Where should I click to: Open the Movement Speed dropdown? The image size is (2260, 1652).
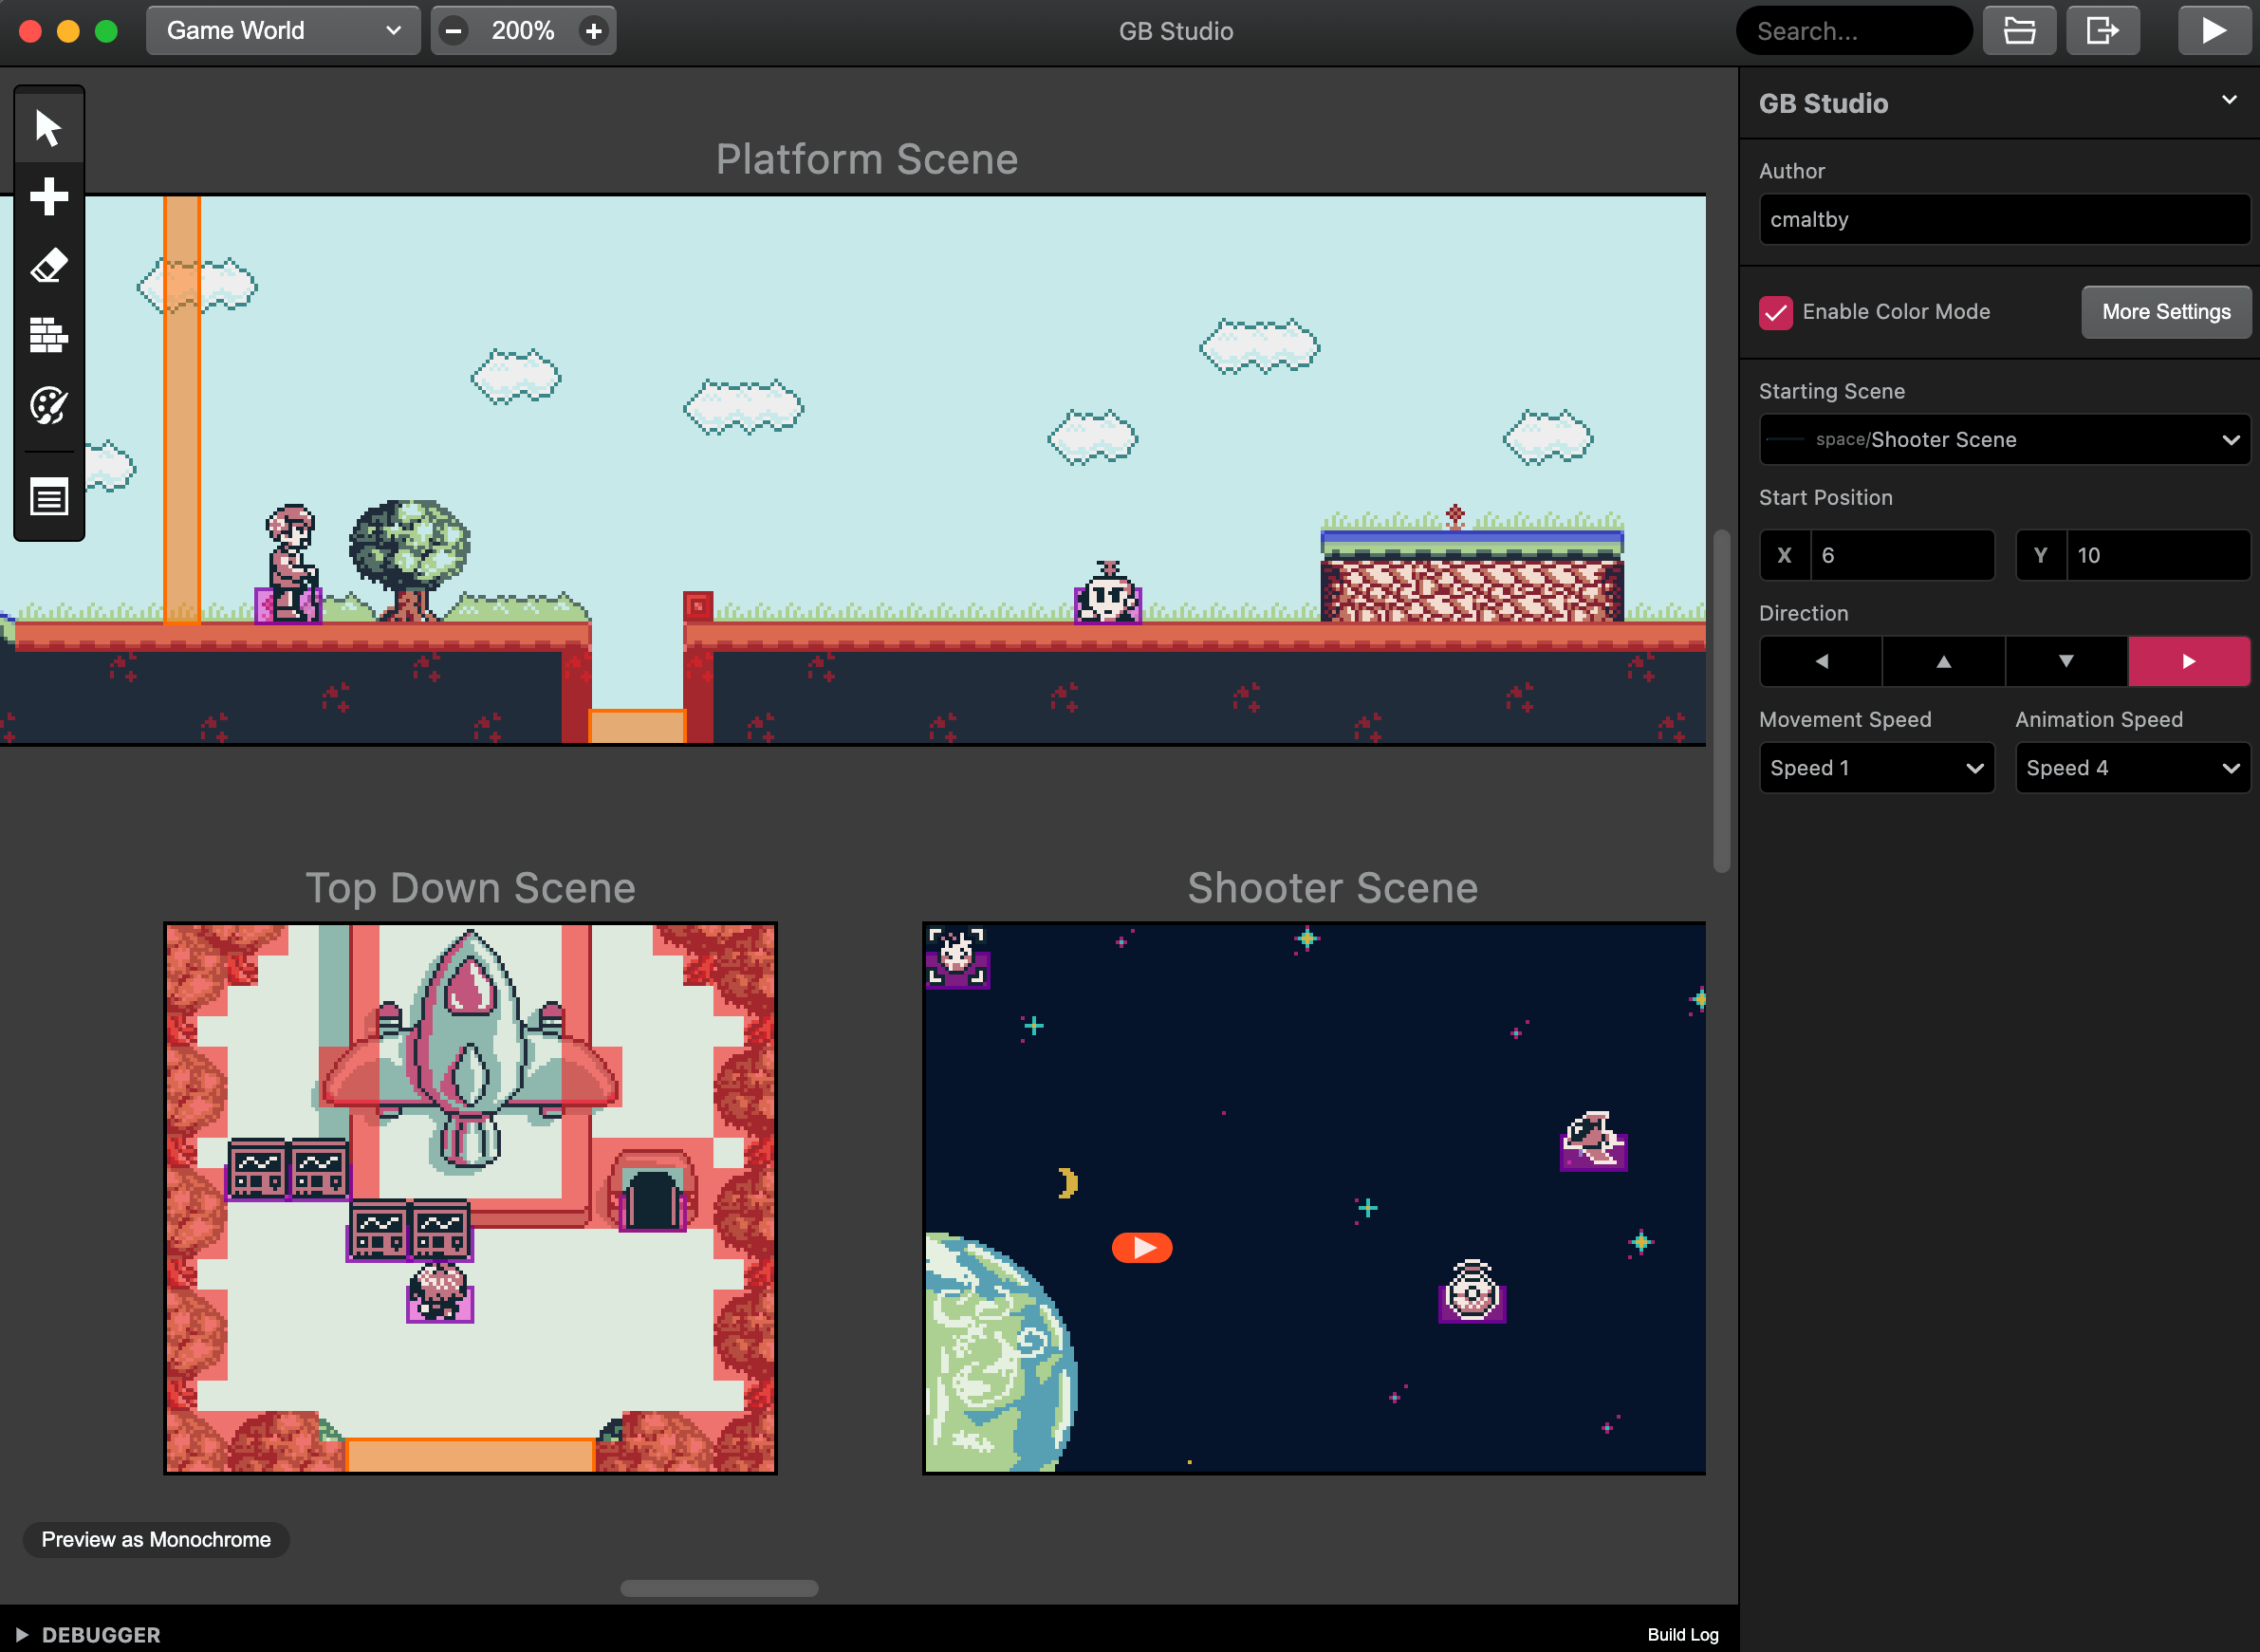point(1877,768)
